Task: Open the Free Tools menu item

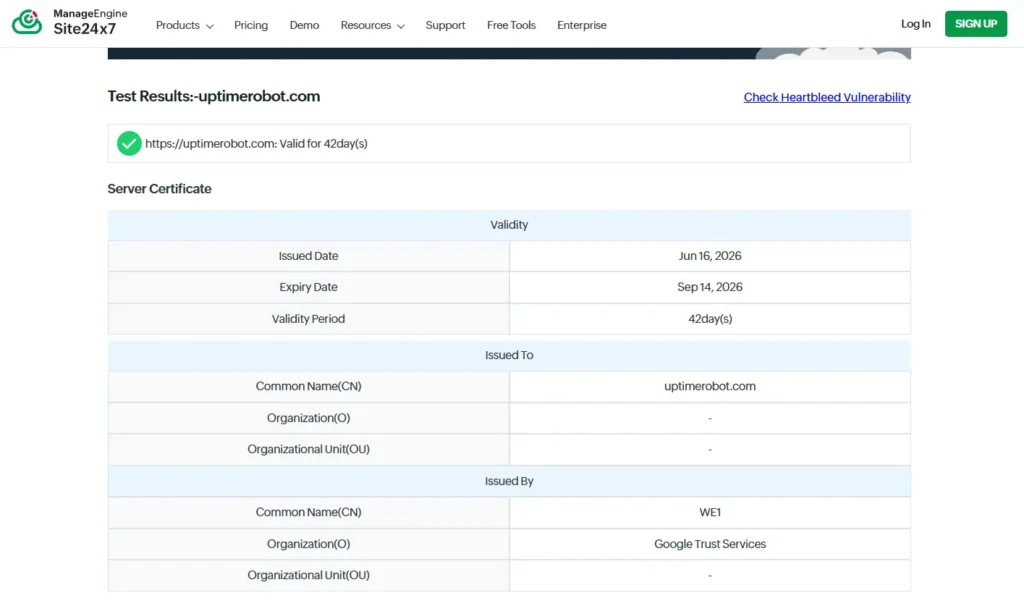Action: (511, 25)
